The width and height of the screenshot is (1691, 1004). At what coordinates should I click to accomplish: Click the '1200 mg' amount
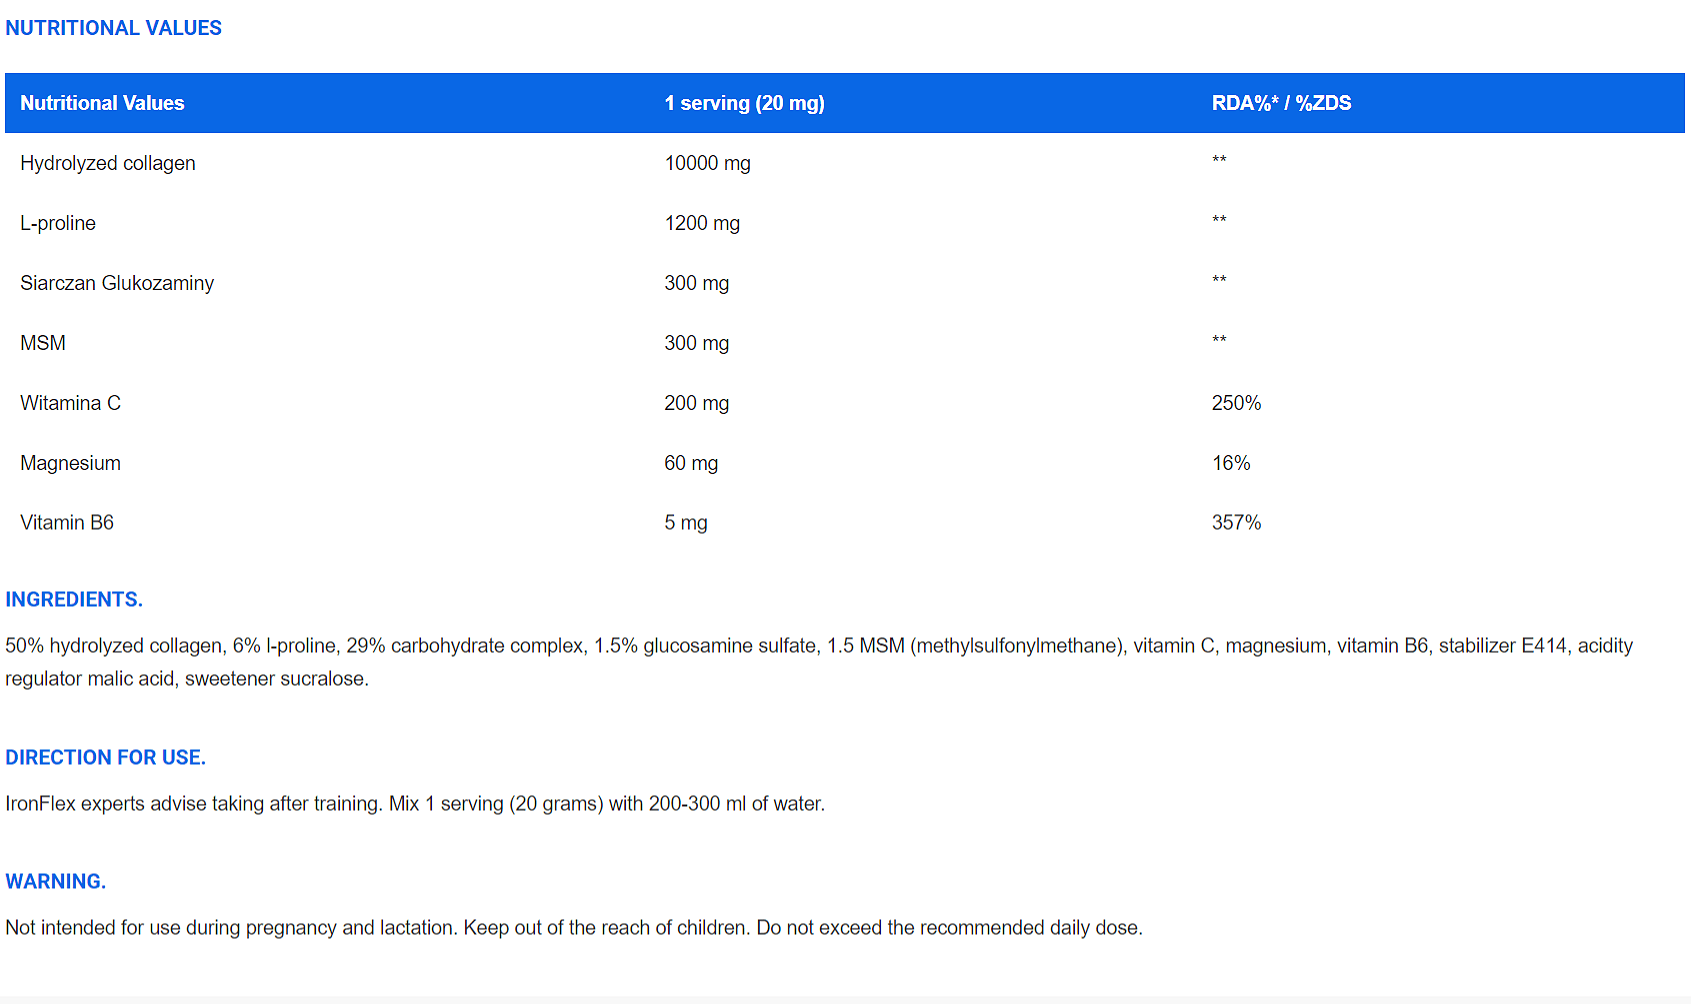pos(702,223)
